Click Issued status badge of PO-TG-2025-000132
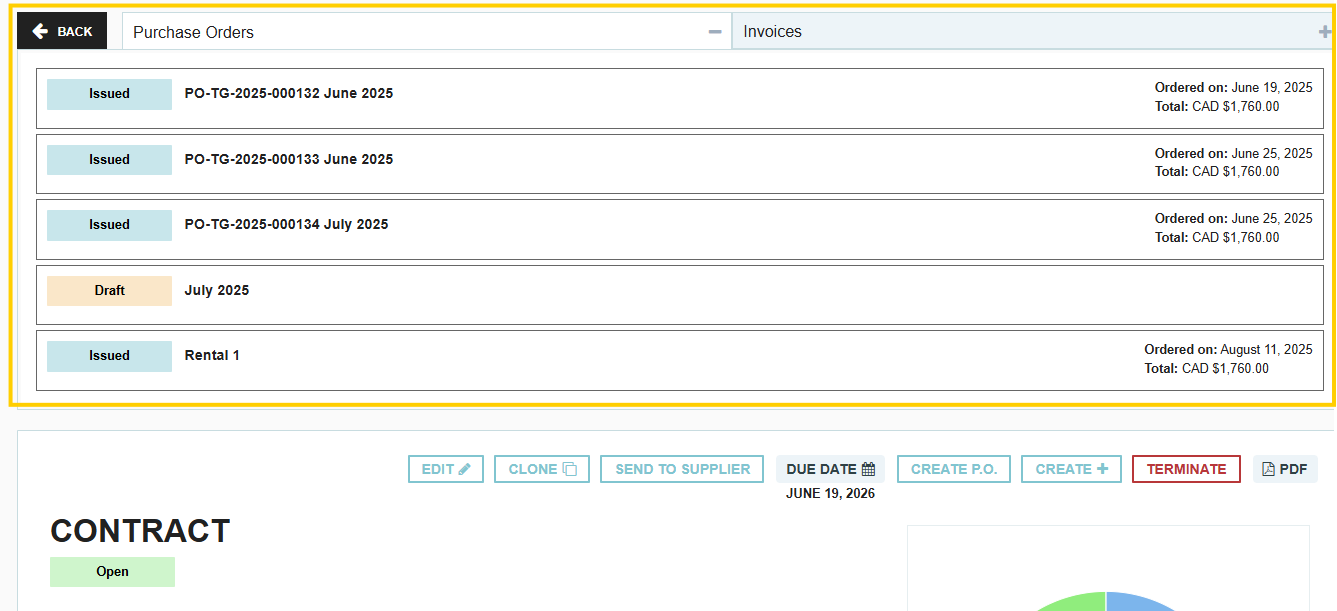The height and width of the screenshot is (611, 1337). point(109,94)
